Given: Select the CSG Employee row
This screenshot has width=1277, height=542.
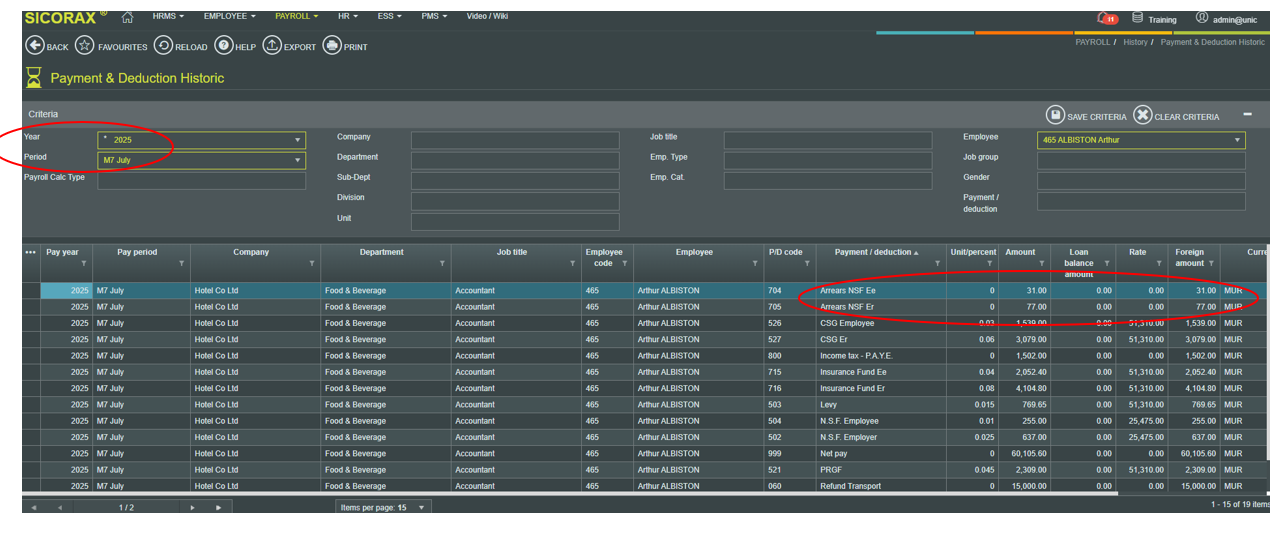Looking at the screenshot, I should click(x=645, y=323).
